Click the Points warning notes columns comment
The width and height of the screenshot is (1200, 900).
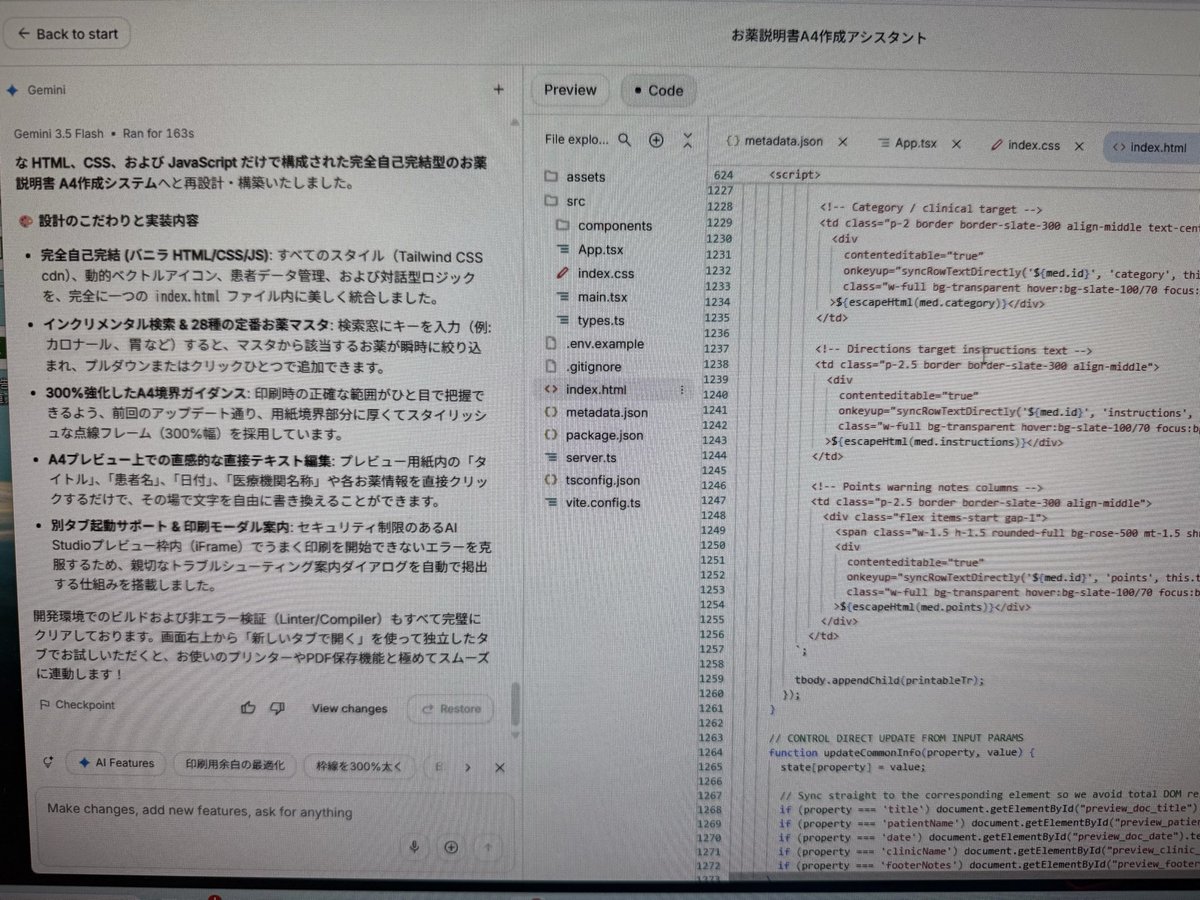927,487
